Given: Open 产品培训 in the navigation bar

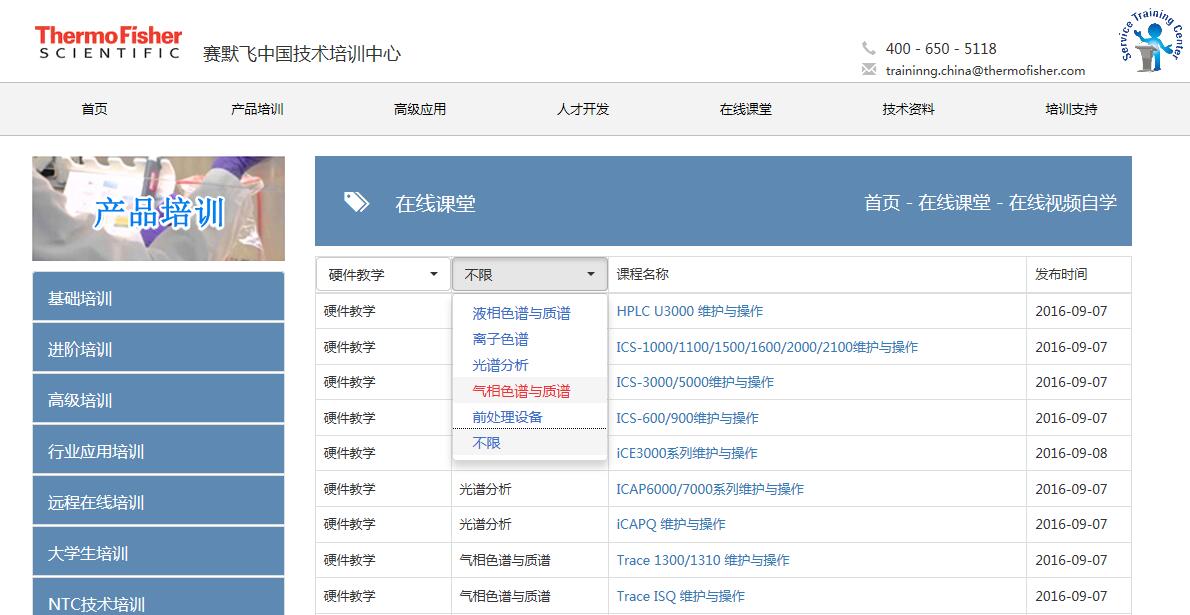Looking at the screenshot, I should coord(257,109).
